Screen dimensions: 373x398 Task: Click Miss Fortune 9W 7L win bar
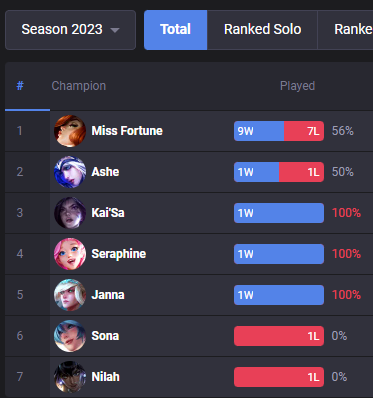coord(279,131)
